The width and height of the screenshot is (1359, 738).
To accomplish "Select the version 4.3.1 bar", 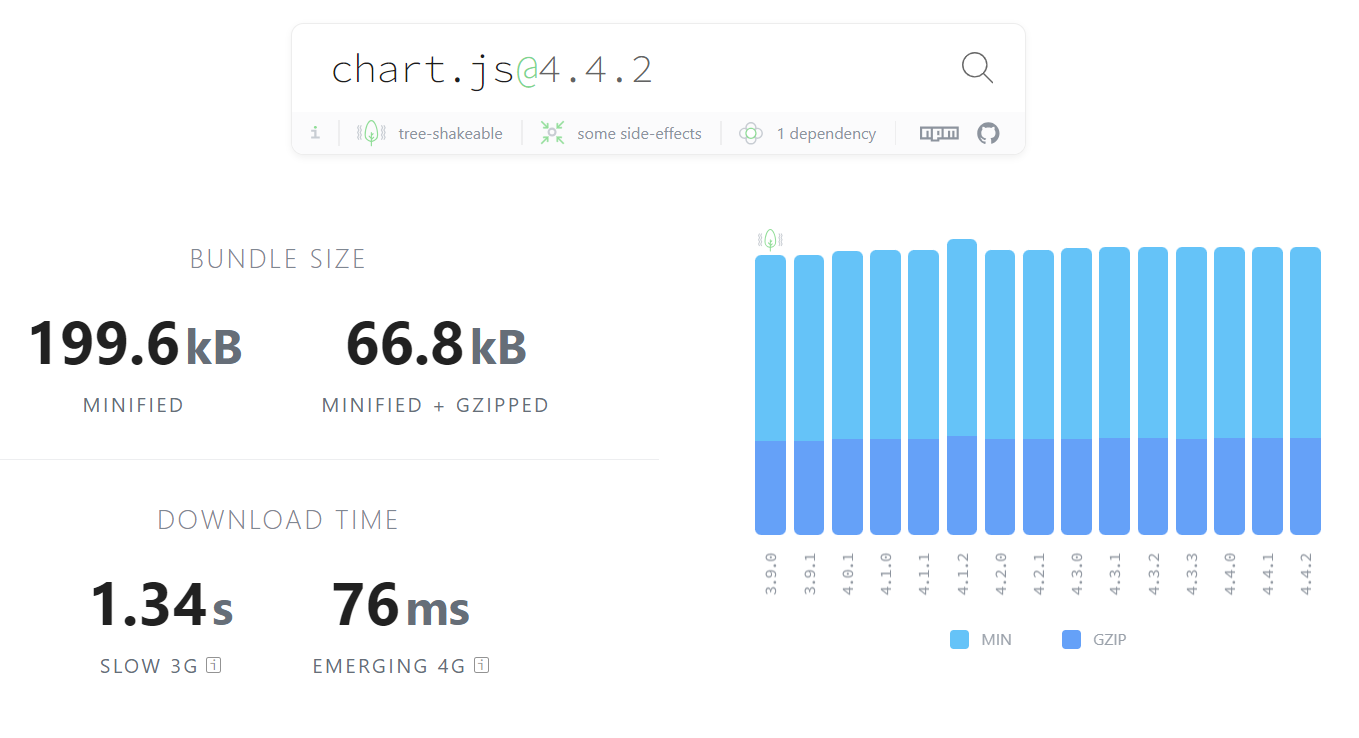I will pyautogui.click(x=1114, y=391).
